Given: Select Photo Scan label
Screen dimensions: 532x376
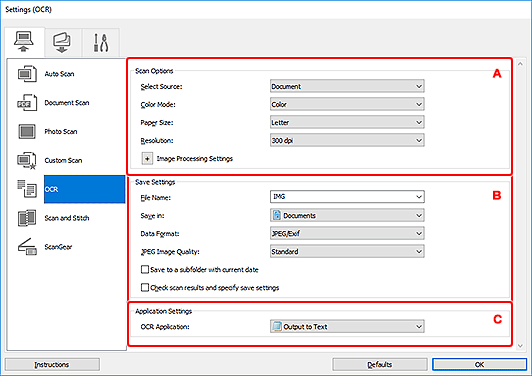Looking at the screenshot, I should 61,131.
